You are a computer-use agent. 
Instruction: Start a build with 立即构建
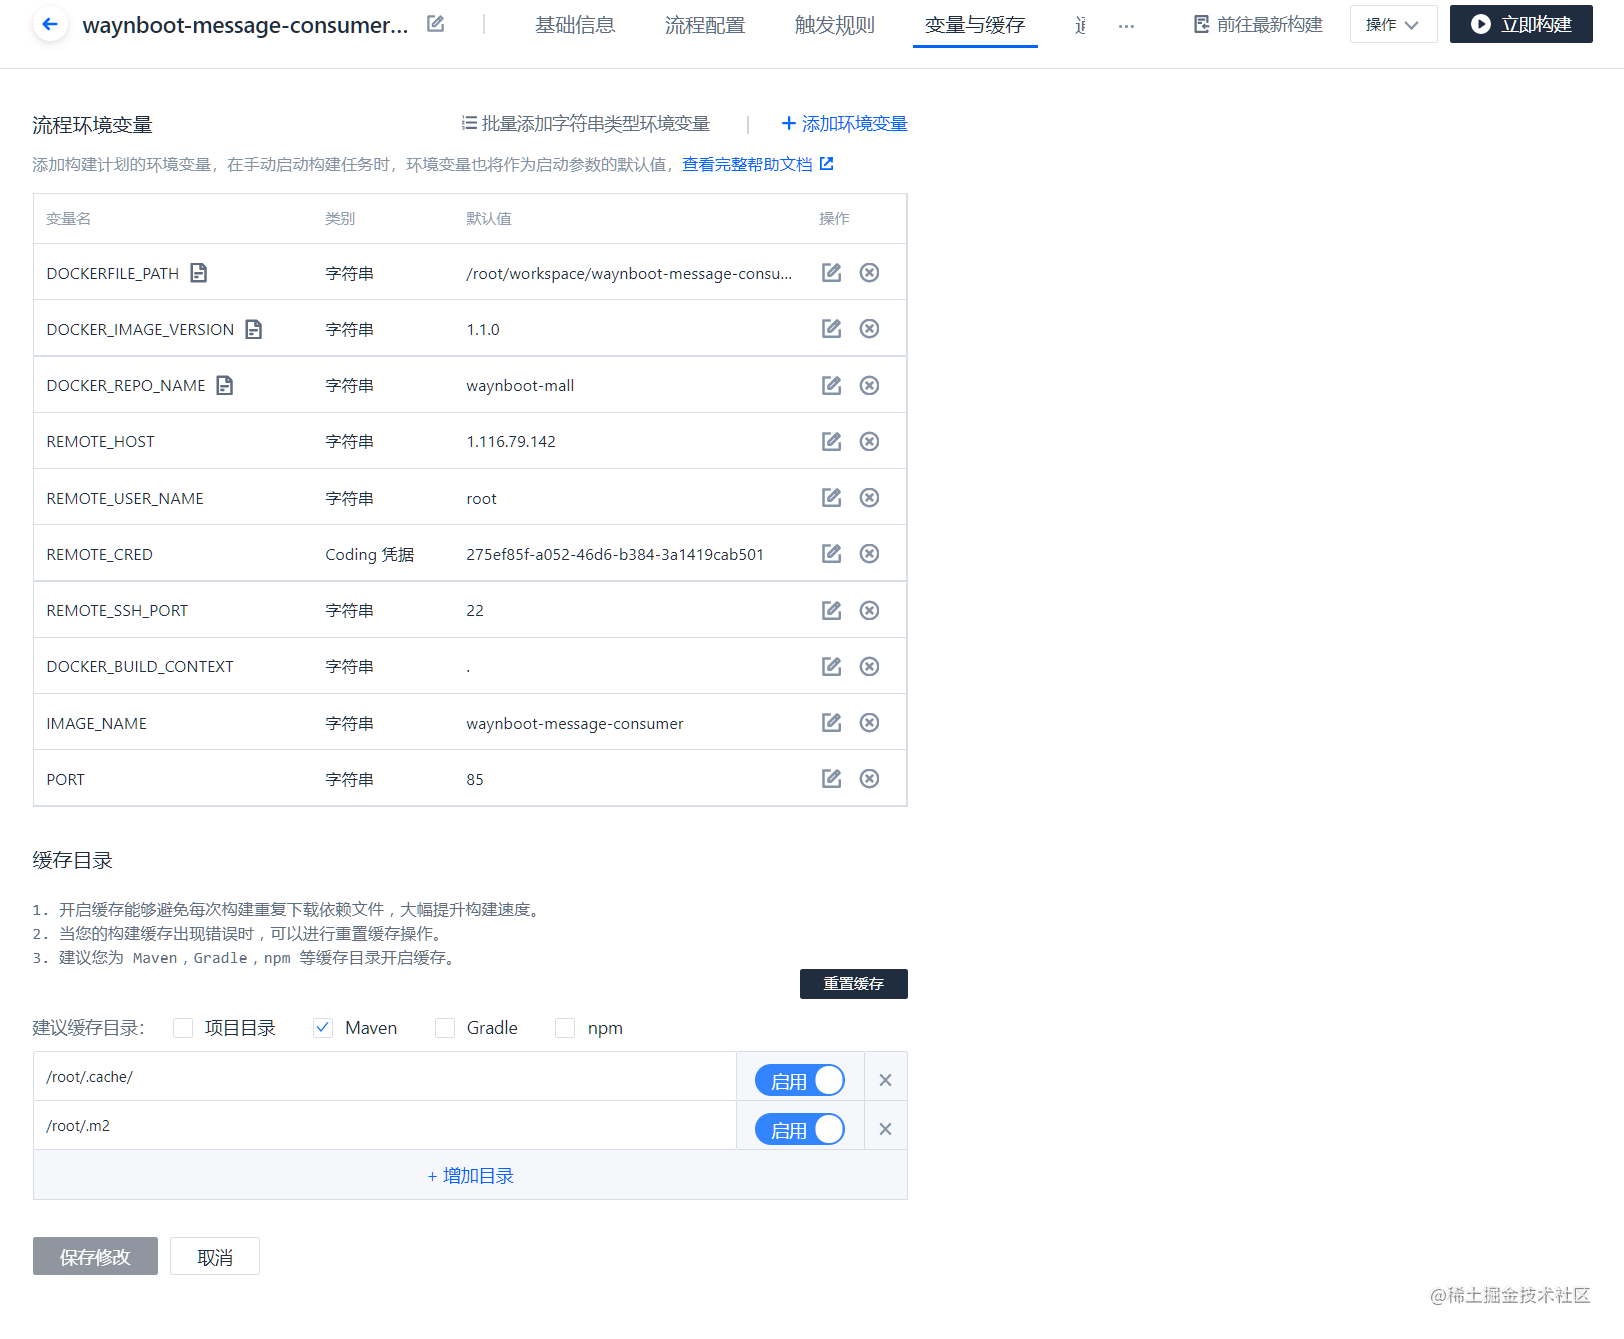tap(1520, 24)
